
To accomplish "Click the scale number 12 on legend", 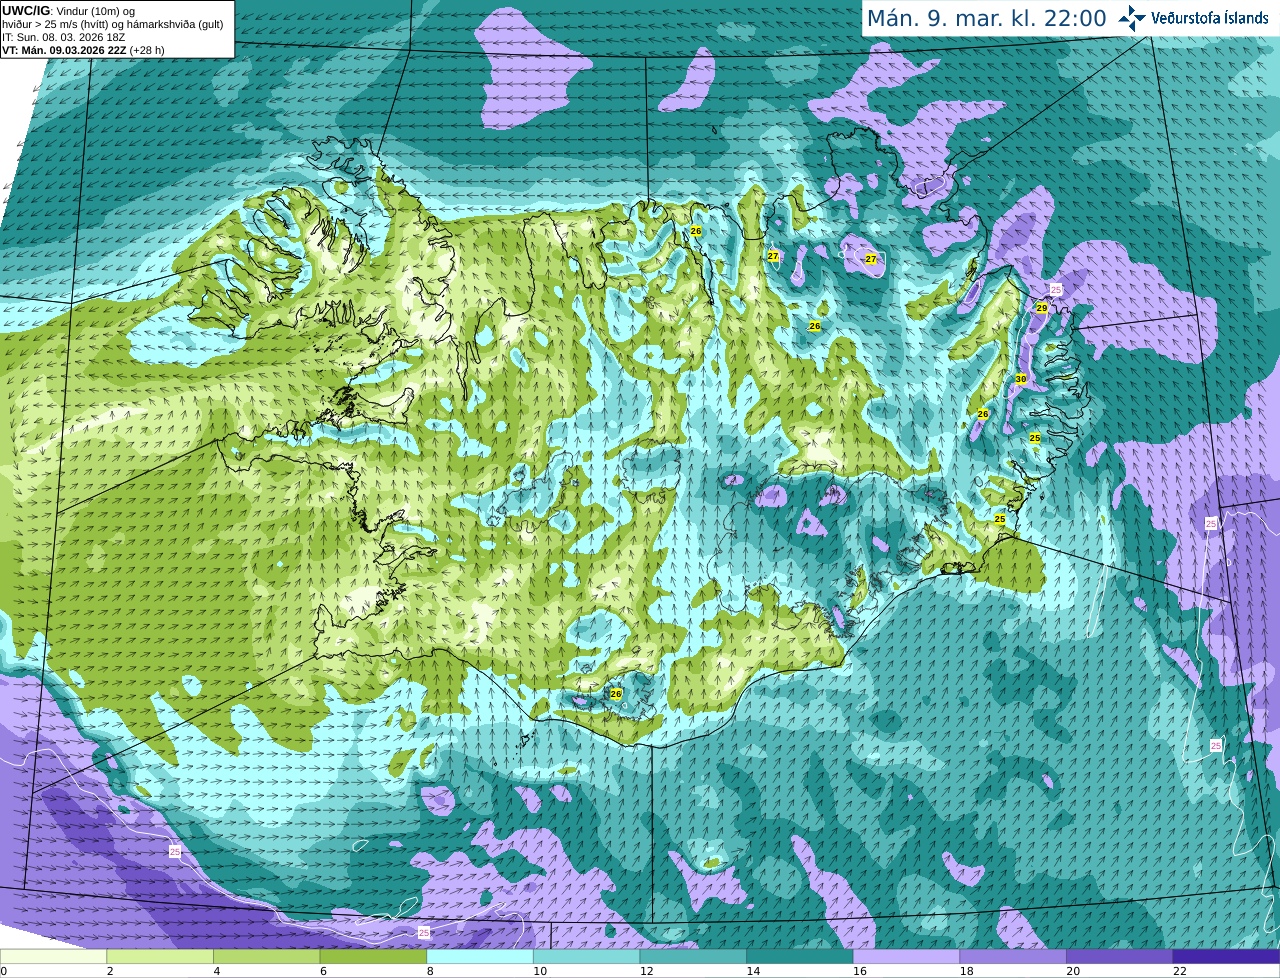I will point(647,971).
